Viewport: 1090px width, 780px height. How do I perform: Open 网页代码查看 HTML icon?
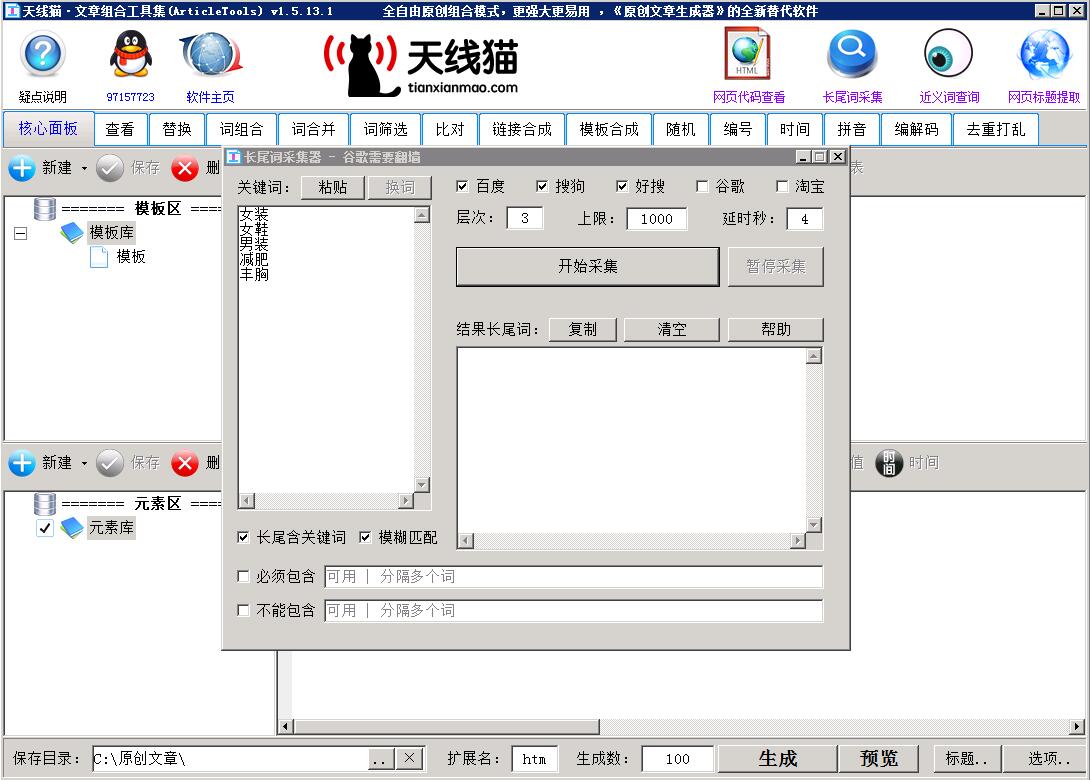pyautogui.click(x=747, y=54)
